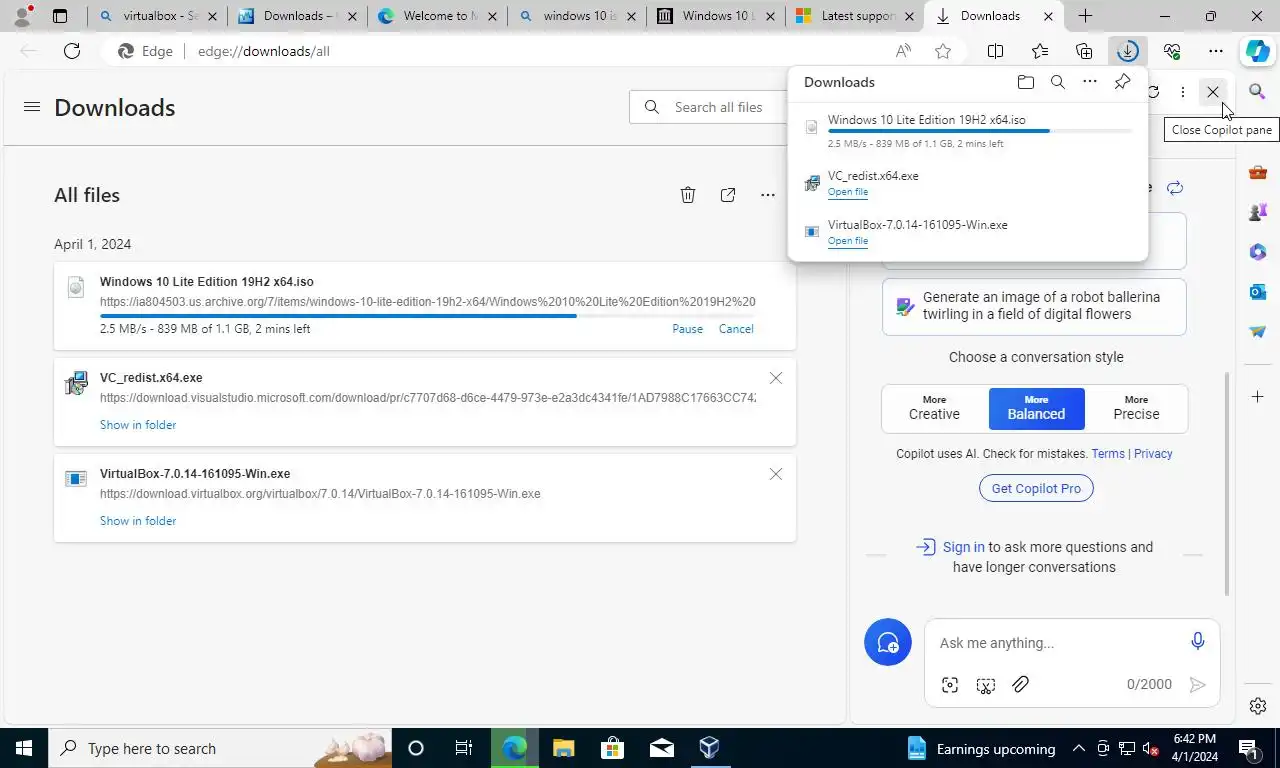
Task: Select More Balanced conversation style
Action: pyautogui.click(x=1036, y=408)
